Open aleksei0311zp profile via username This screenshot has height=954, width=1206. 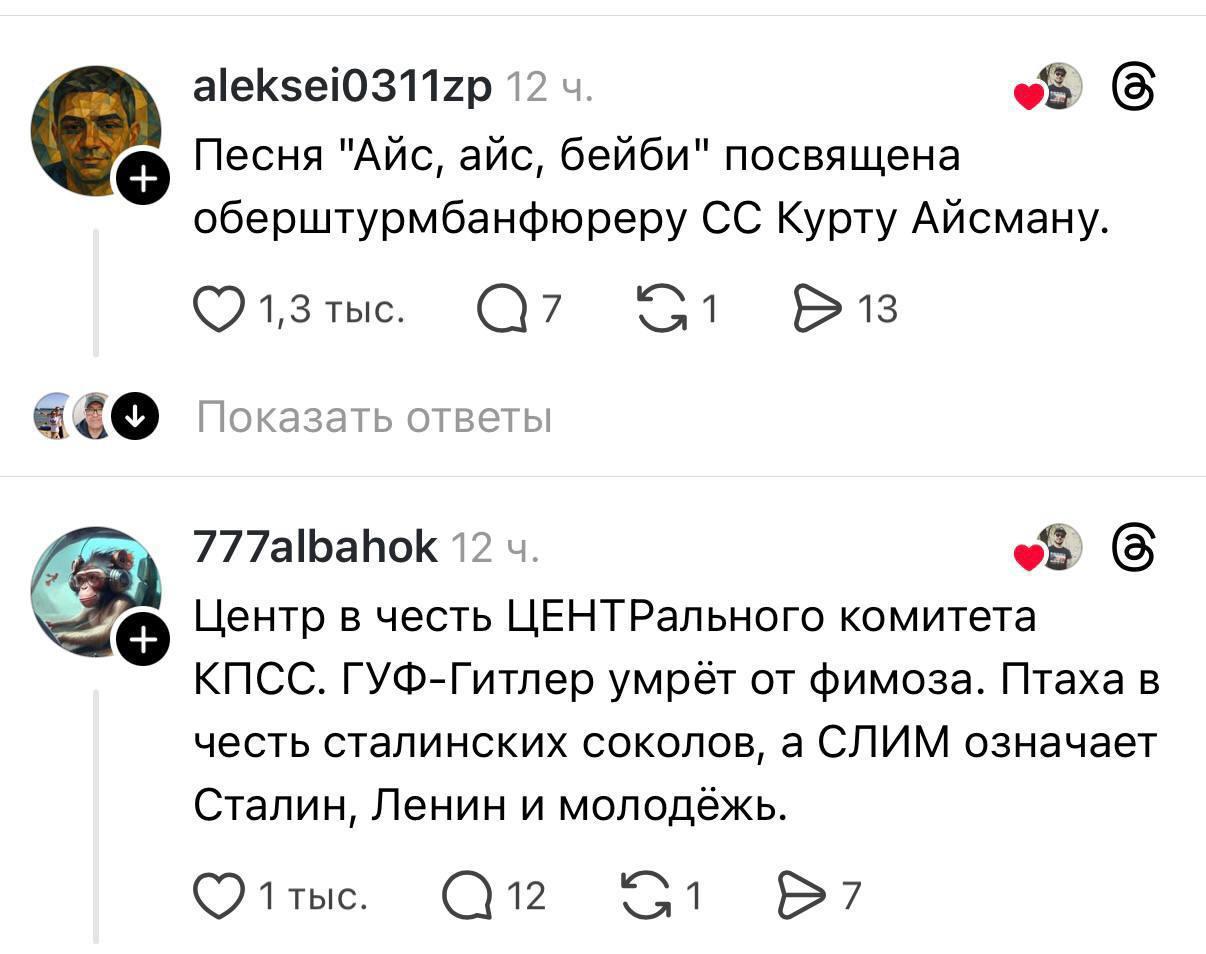[x=343, y=89]
